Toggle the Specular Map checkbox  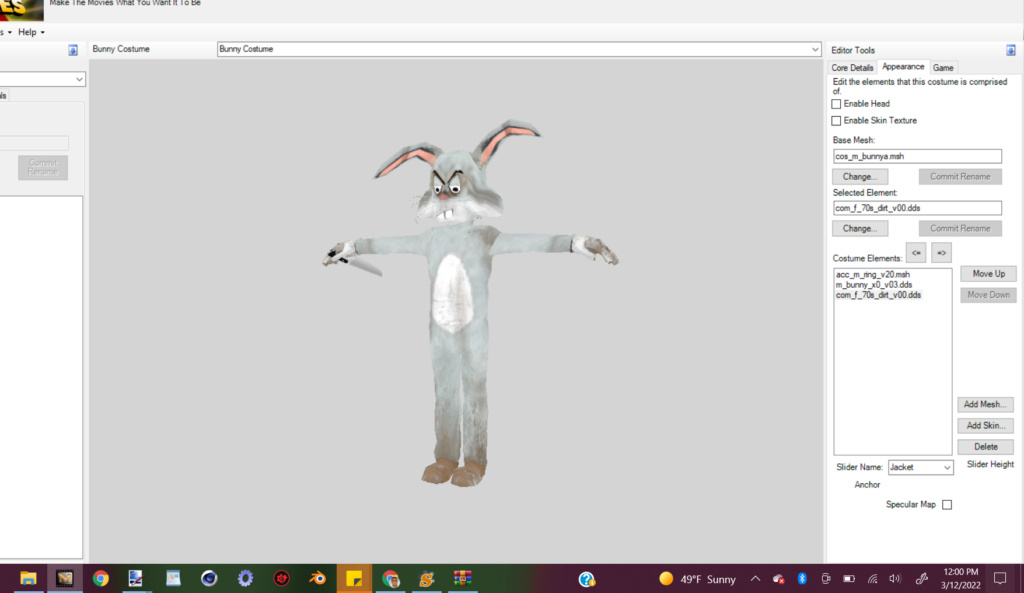pos(947,505)
